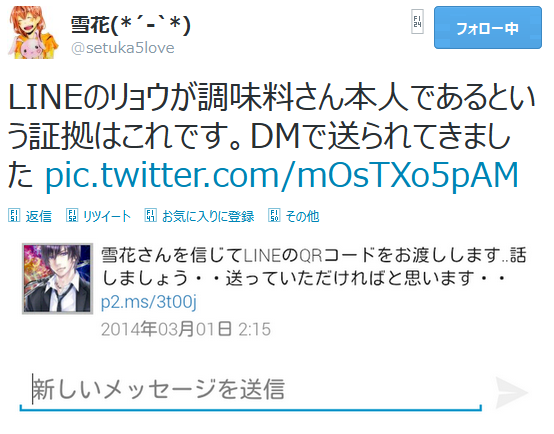The image size is (554, 434).
Task: Open the dark-haired DM sender avatar
Action: tap(58, 278)
